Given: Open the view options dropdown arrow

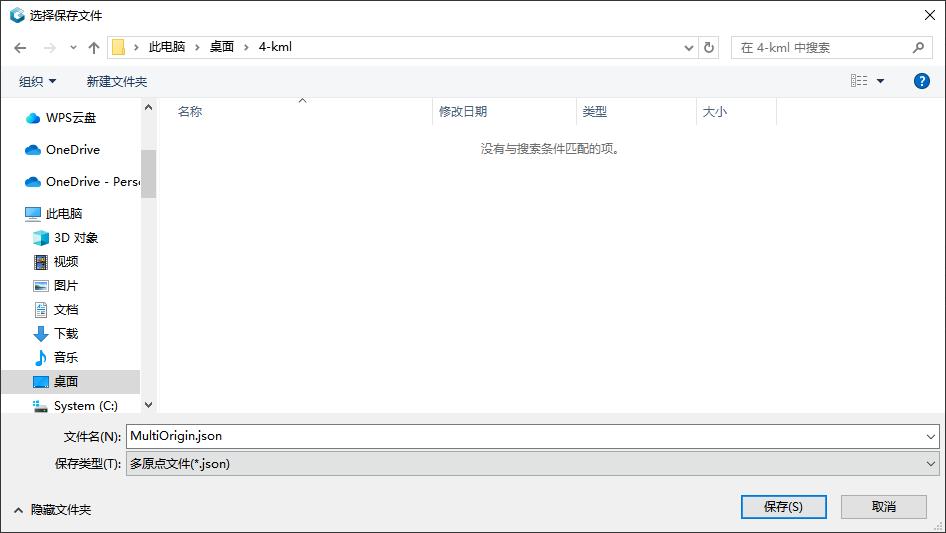Looking at the screenshot, I should (x=880, y=81).
